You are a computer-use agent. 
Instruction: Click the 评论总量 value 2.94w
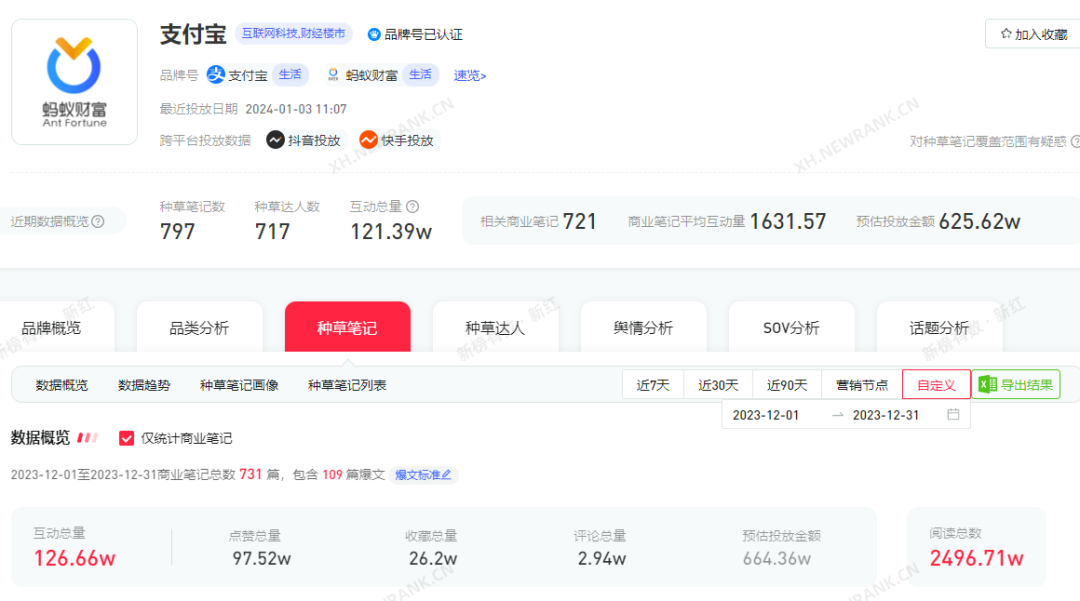(x=601, y=558)
